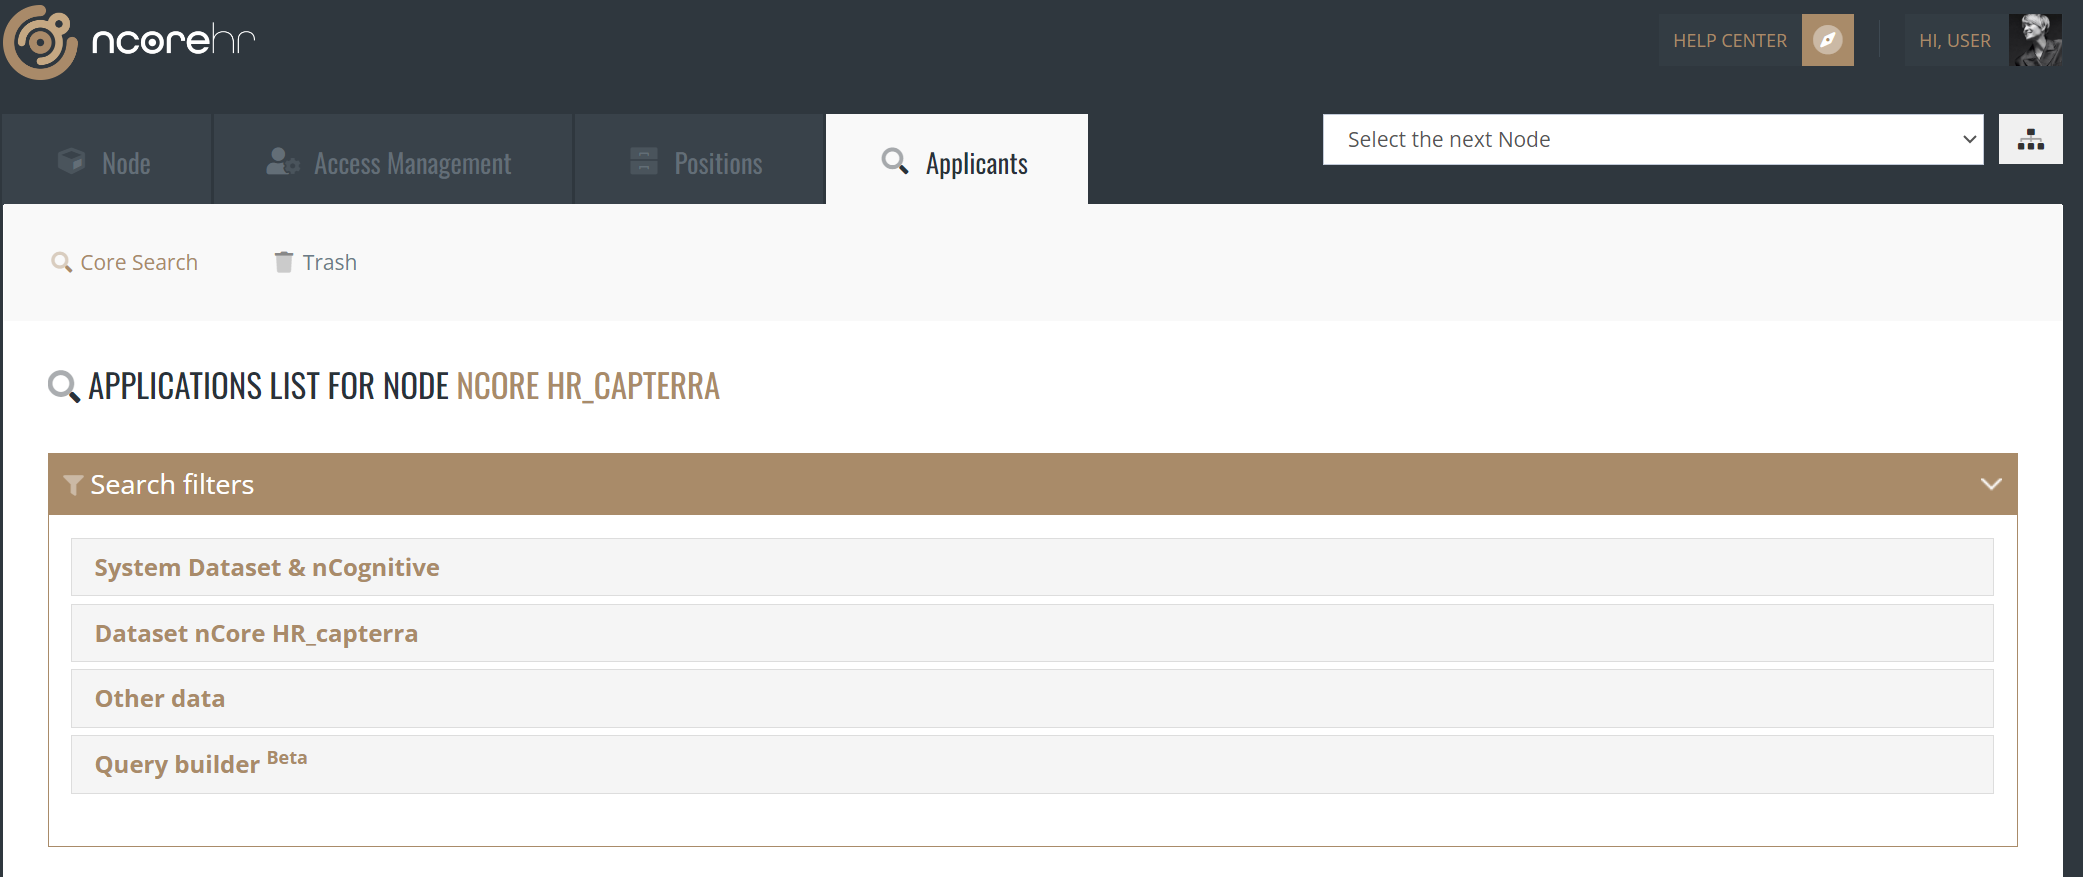Open the Help Center compass icon

tap(1827, 40)
